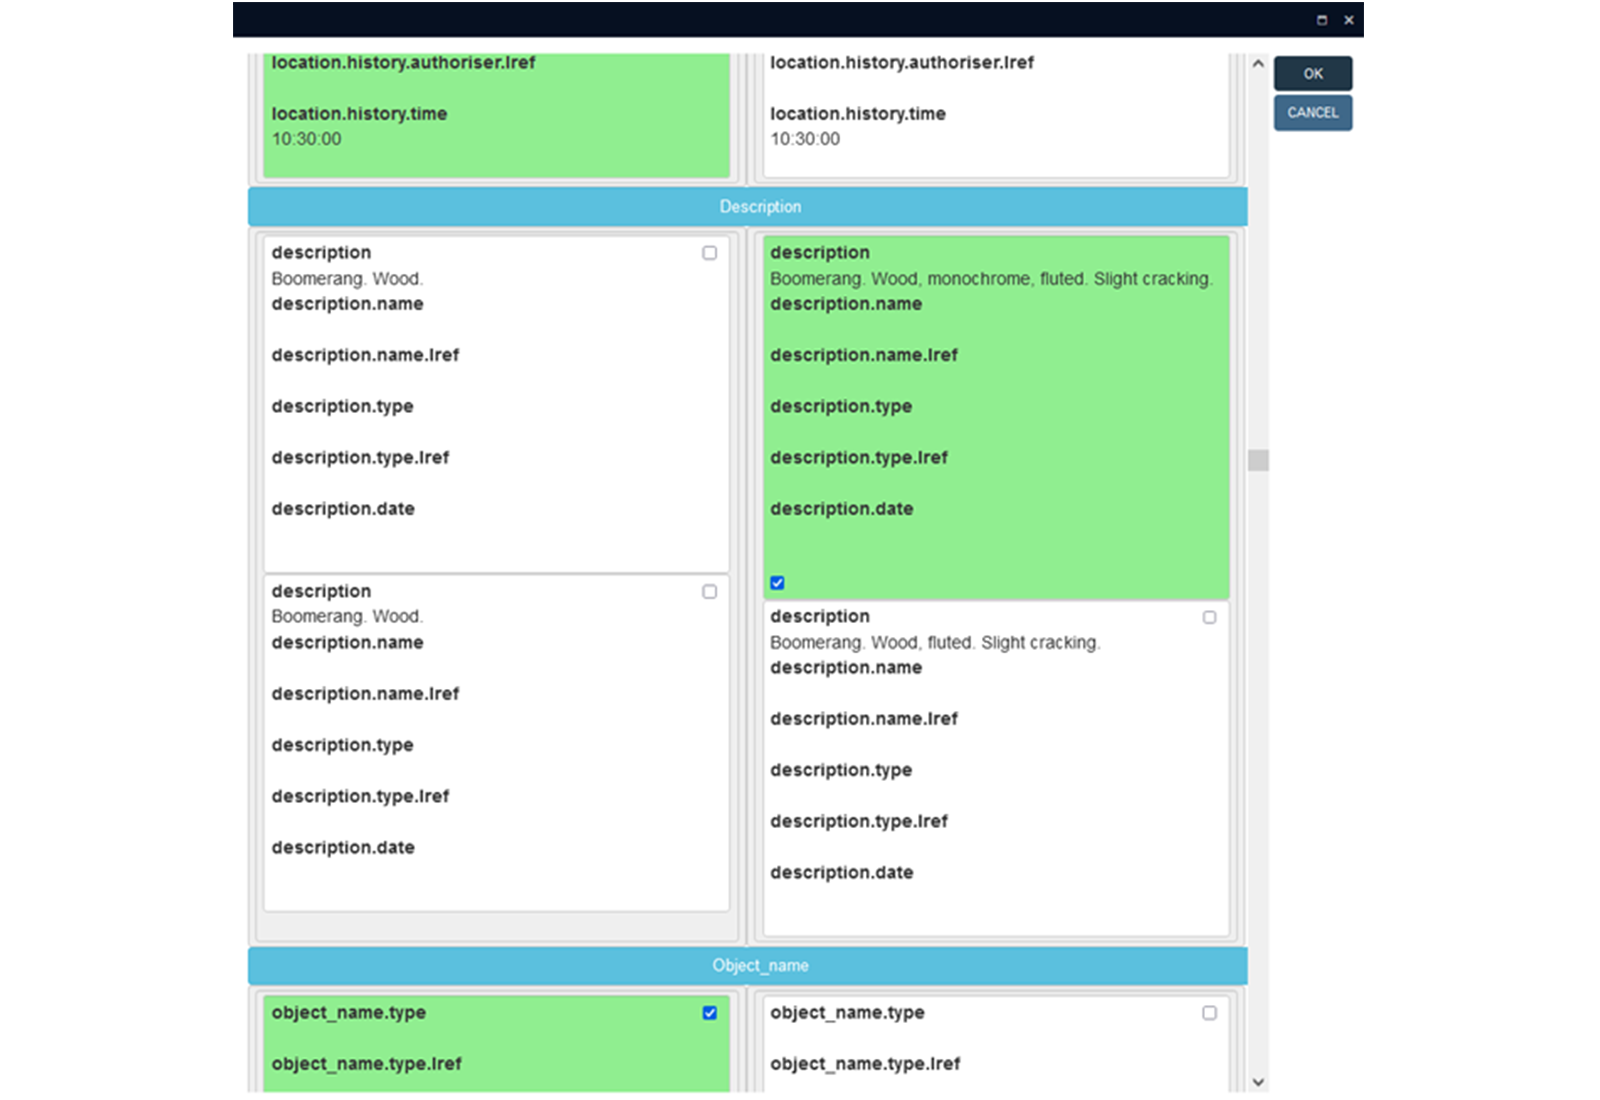Close the dialog with the X icon

click(1348, 20)
